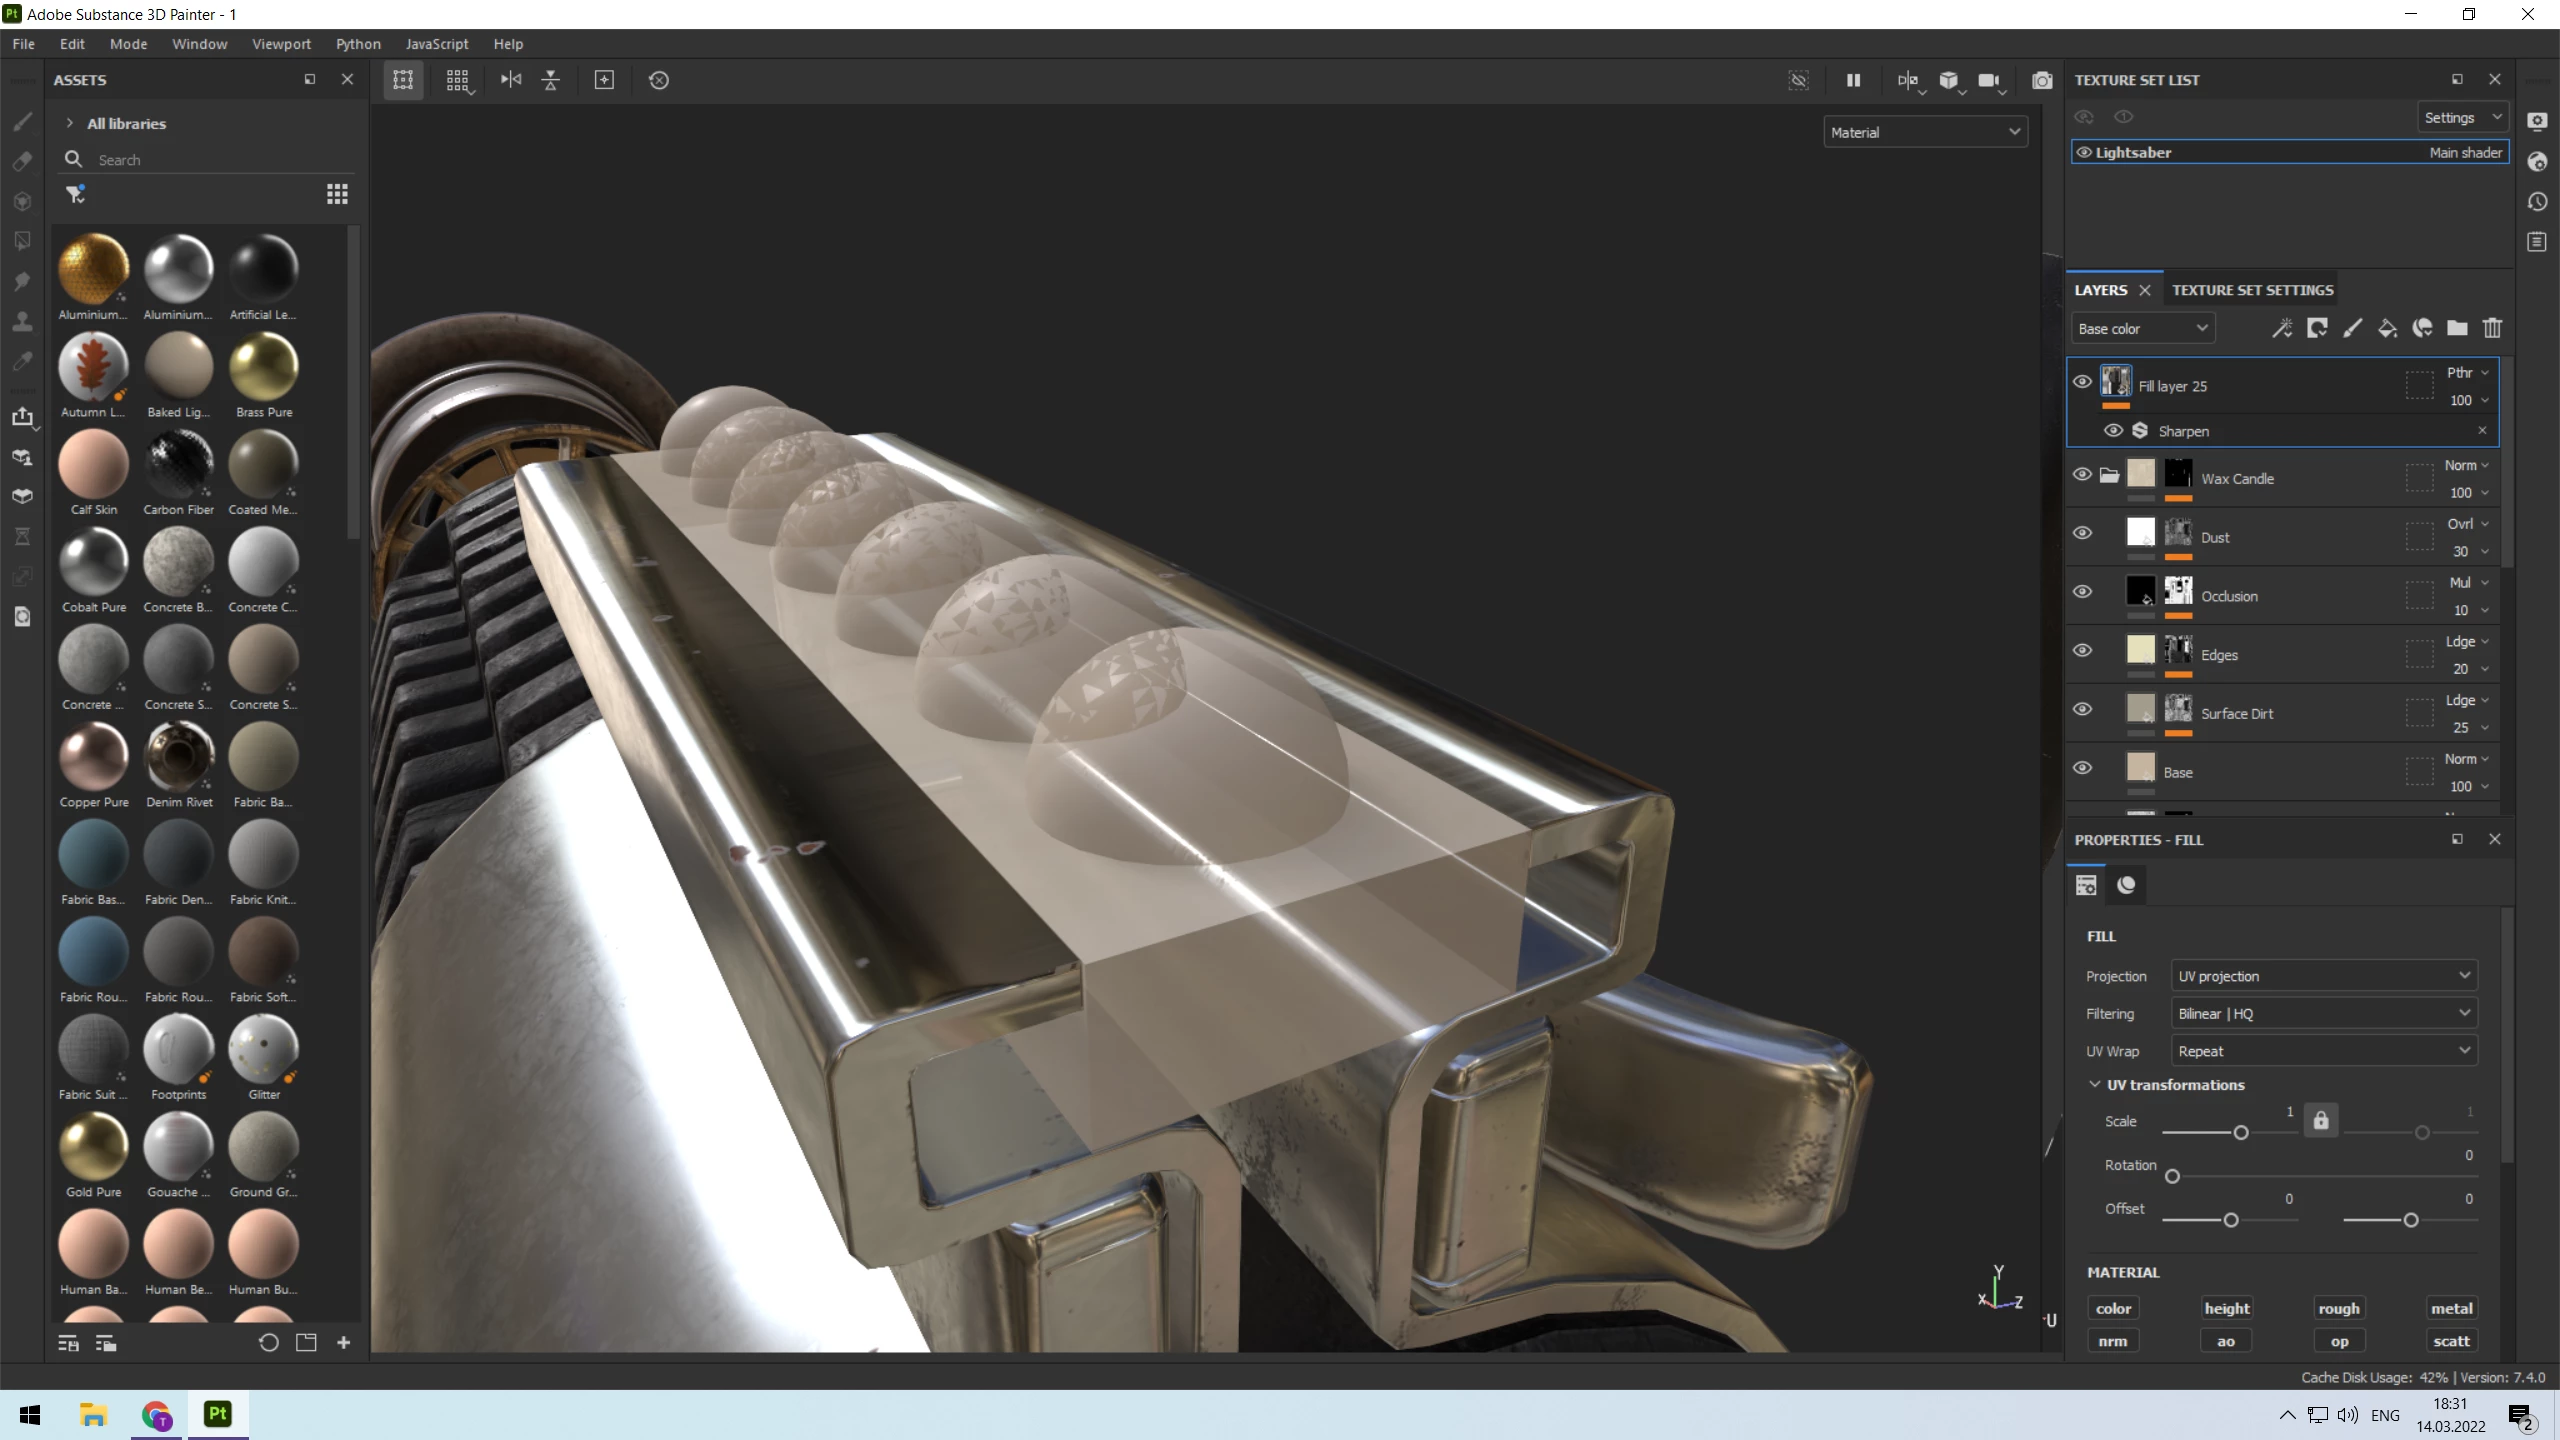2560x1440 pixels.
Task: Hide the Surface Dirt layer
Action: click(x=2082, y=709)
